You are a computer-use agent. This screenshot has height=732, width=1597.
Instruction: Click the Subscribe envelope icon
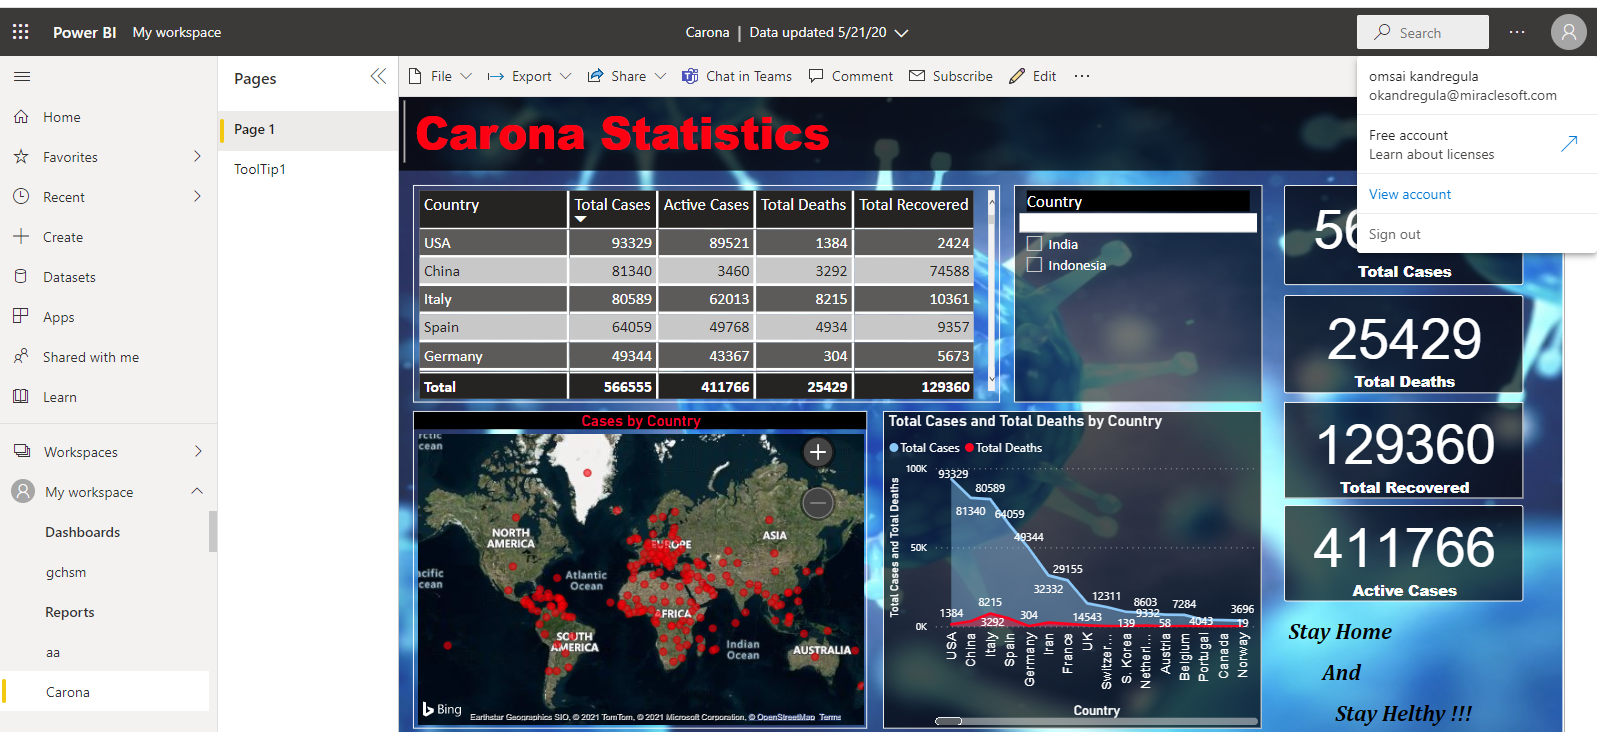click(x=917, y=76)
